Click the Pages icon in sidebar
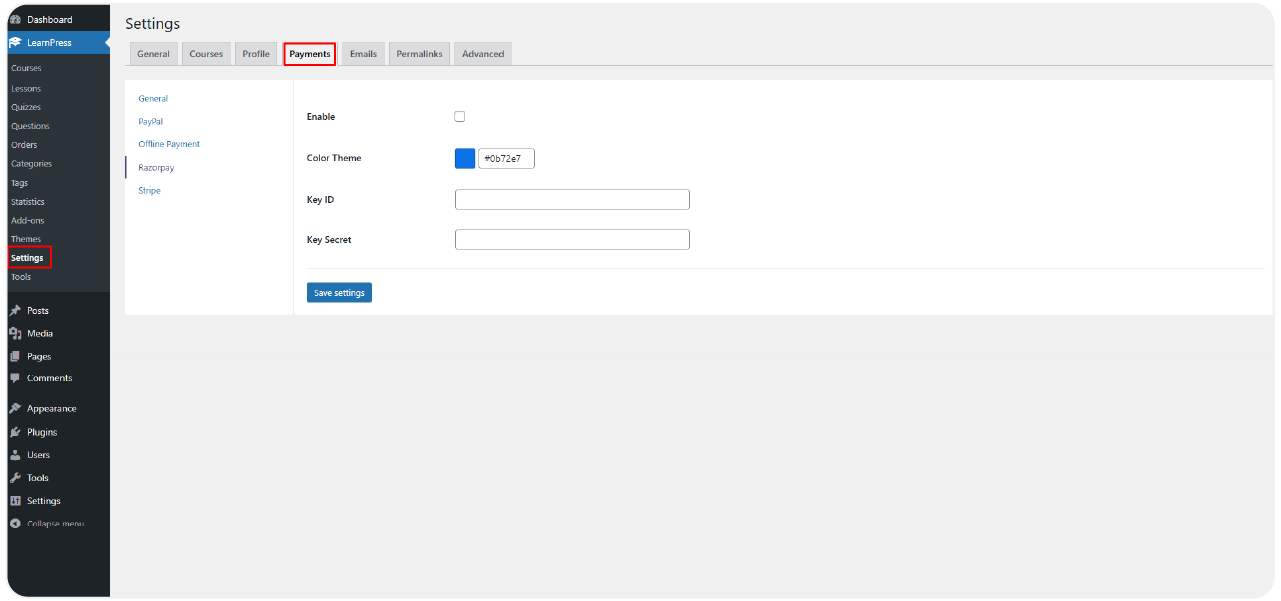 [x=15, y=357]
